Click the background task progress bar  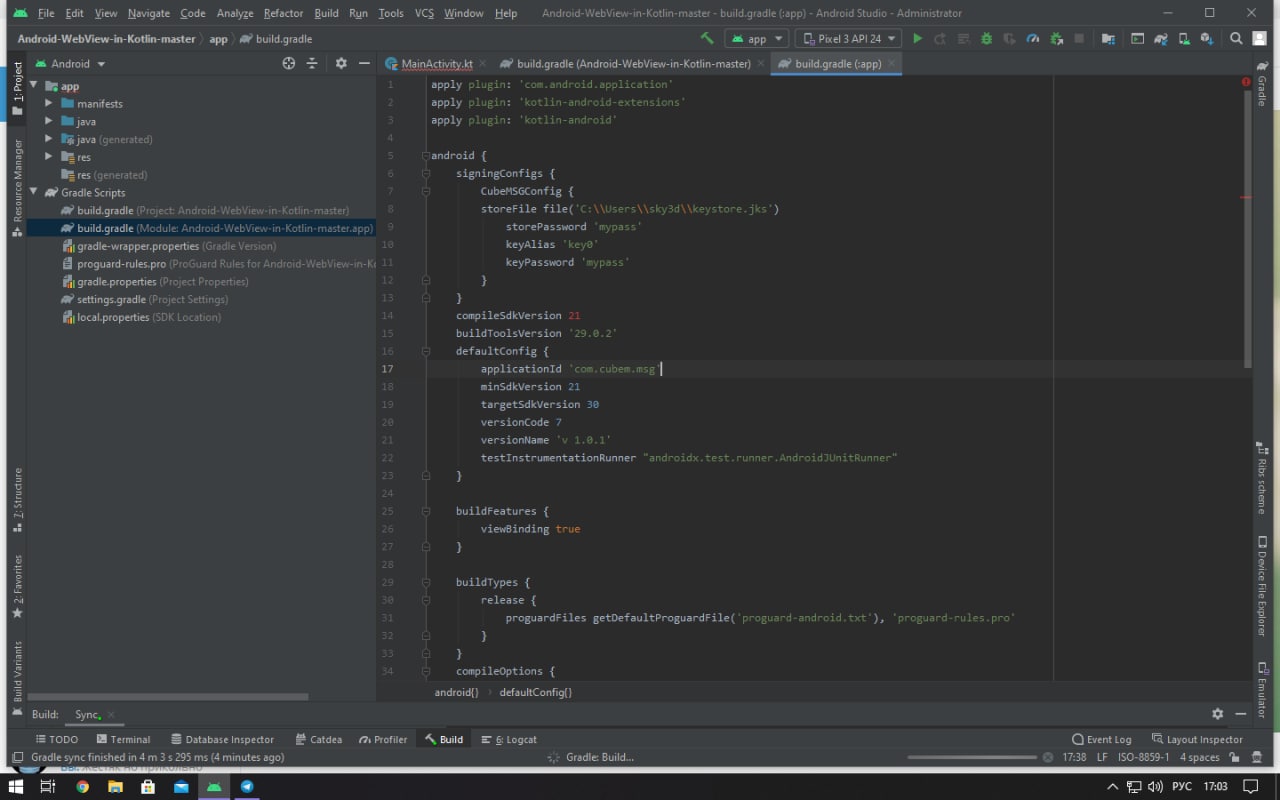(970, 757)
